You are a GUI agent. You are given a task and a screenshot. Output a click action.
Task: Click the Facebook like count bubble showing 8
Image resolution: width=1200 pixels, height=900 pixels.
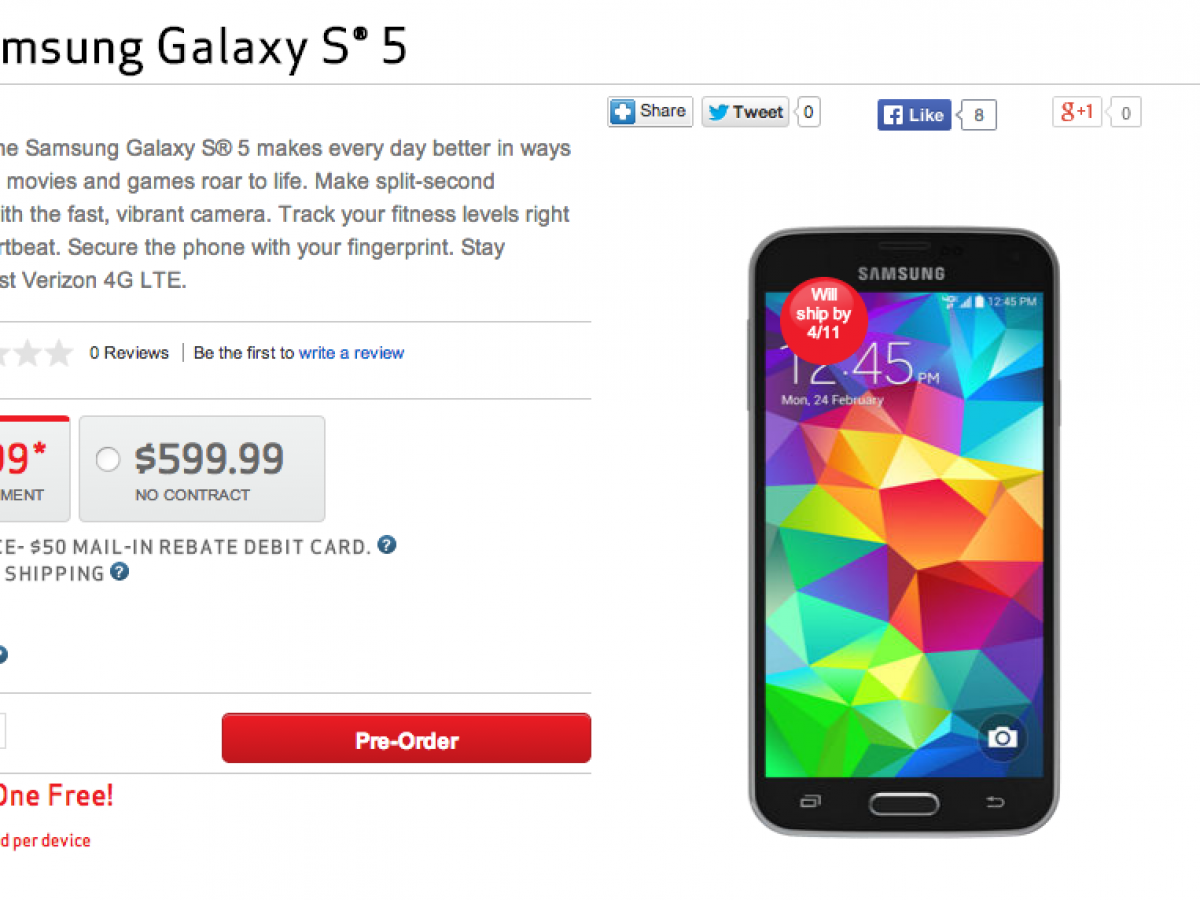[978, 116]
